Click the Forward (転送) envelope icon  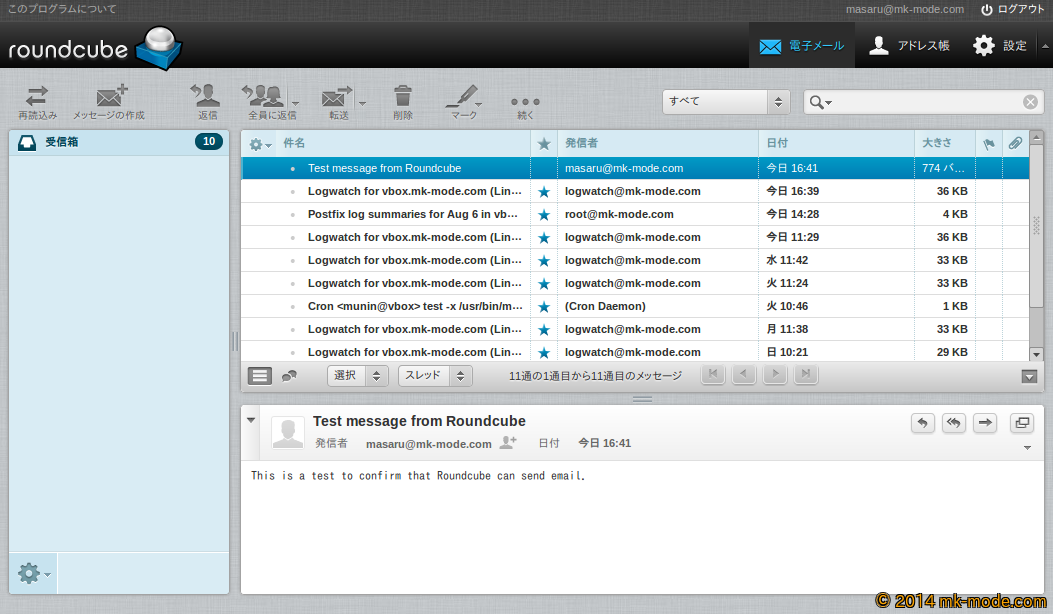pos(335,97)
